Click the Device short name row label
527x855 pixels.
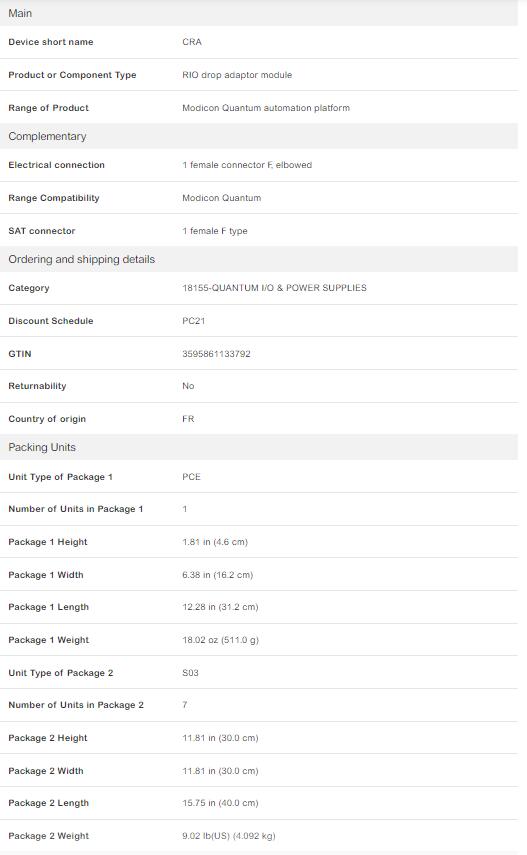coord(51,42)
